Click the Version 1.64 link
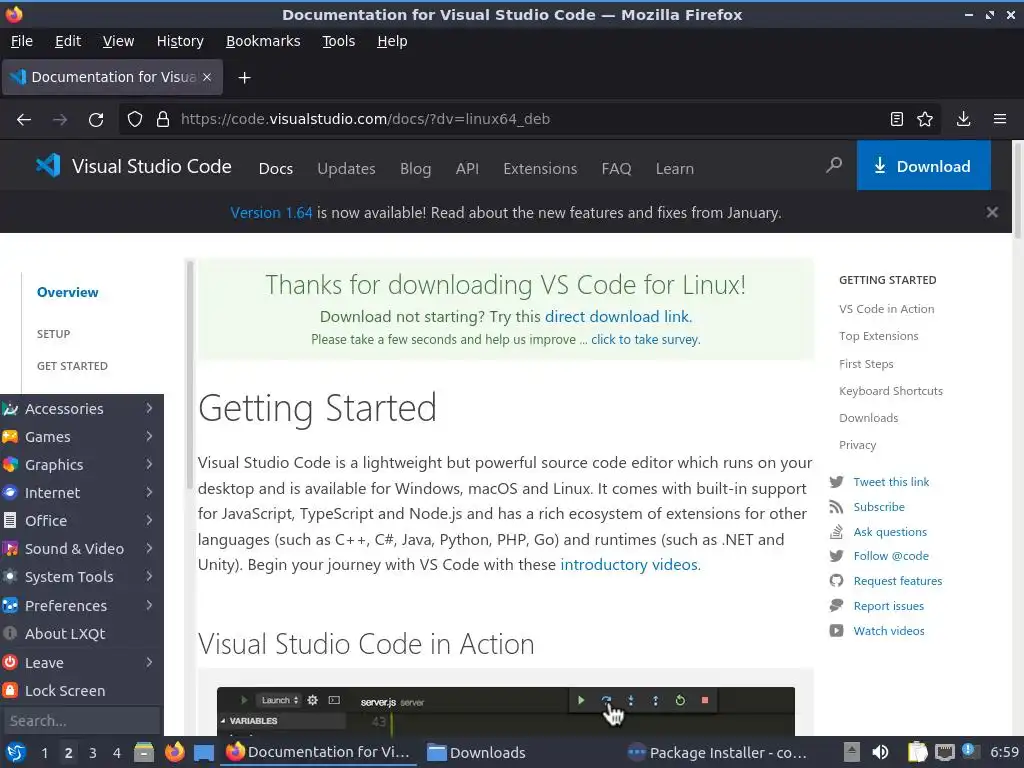This screenshot has height=768, width=1024. click(271, 213)
